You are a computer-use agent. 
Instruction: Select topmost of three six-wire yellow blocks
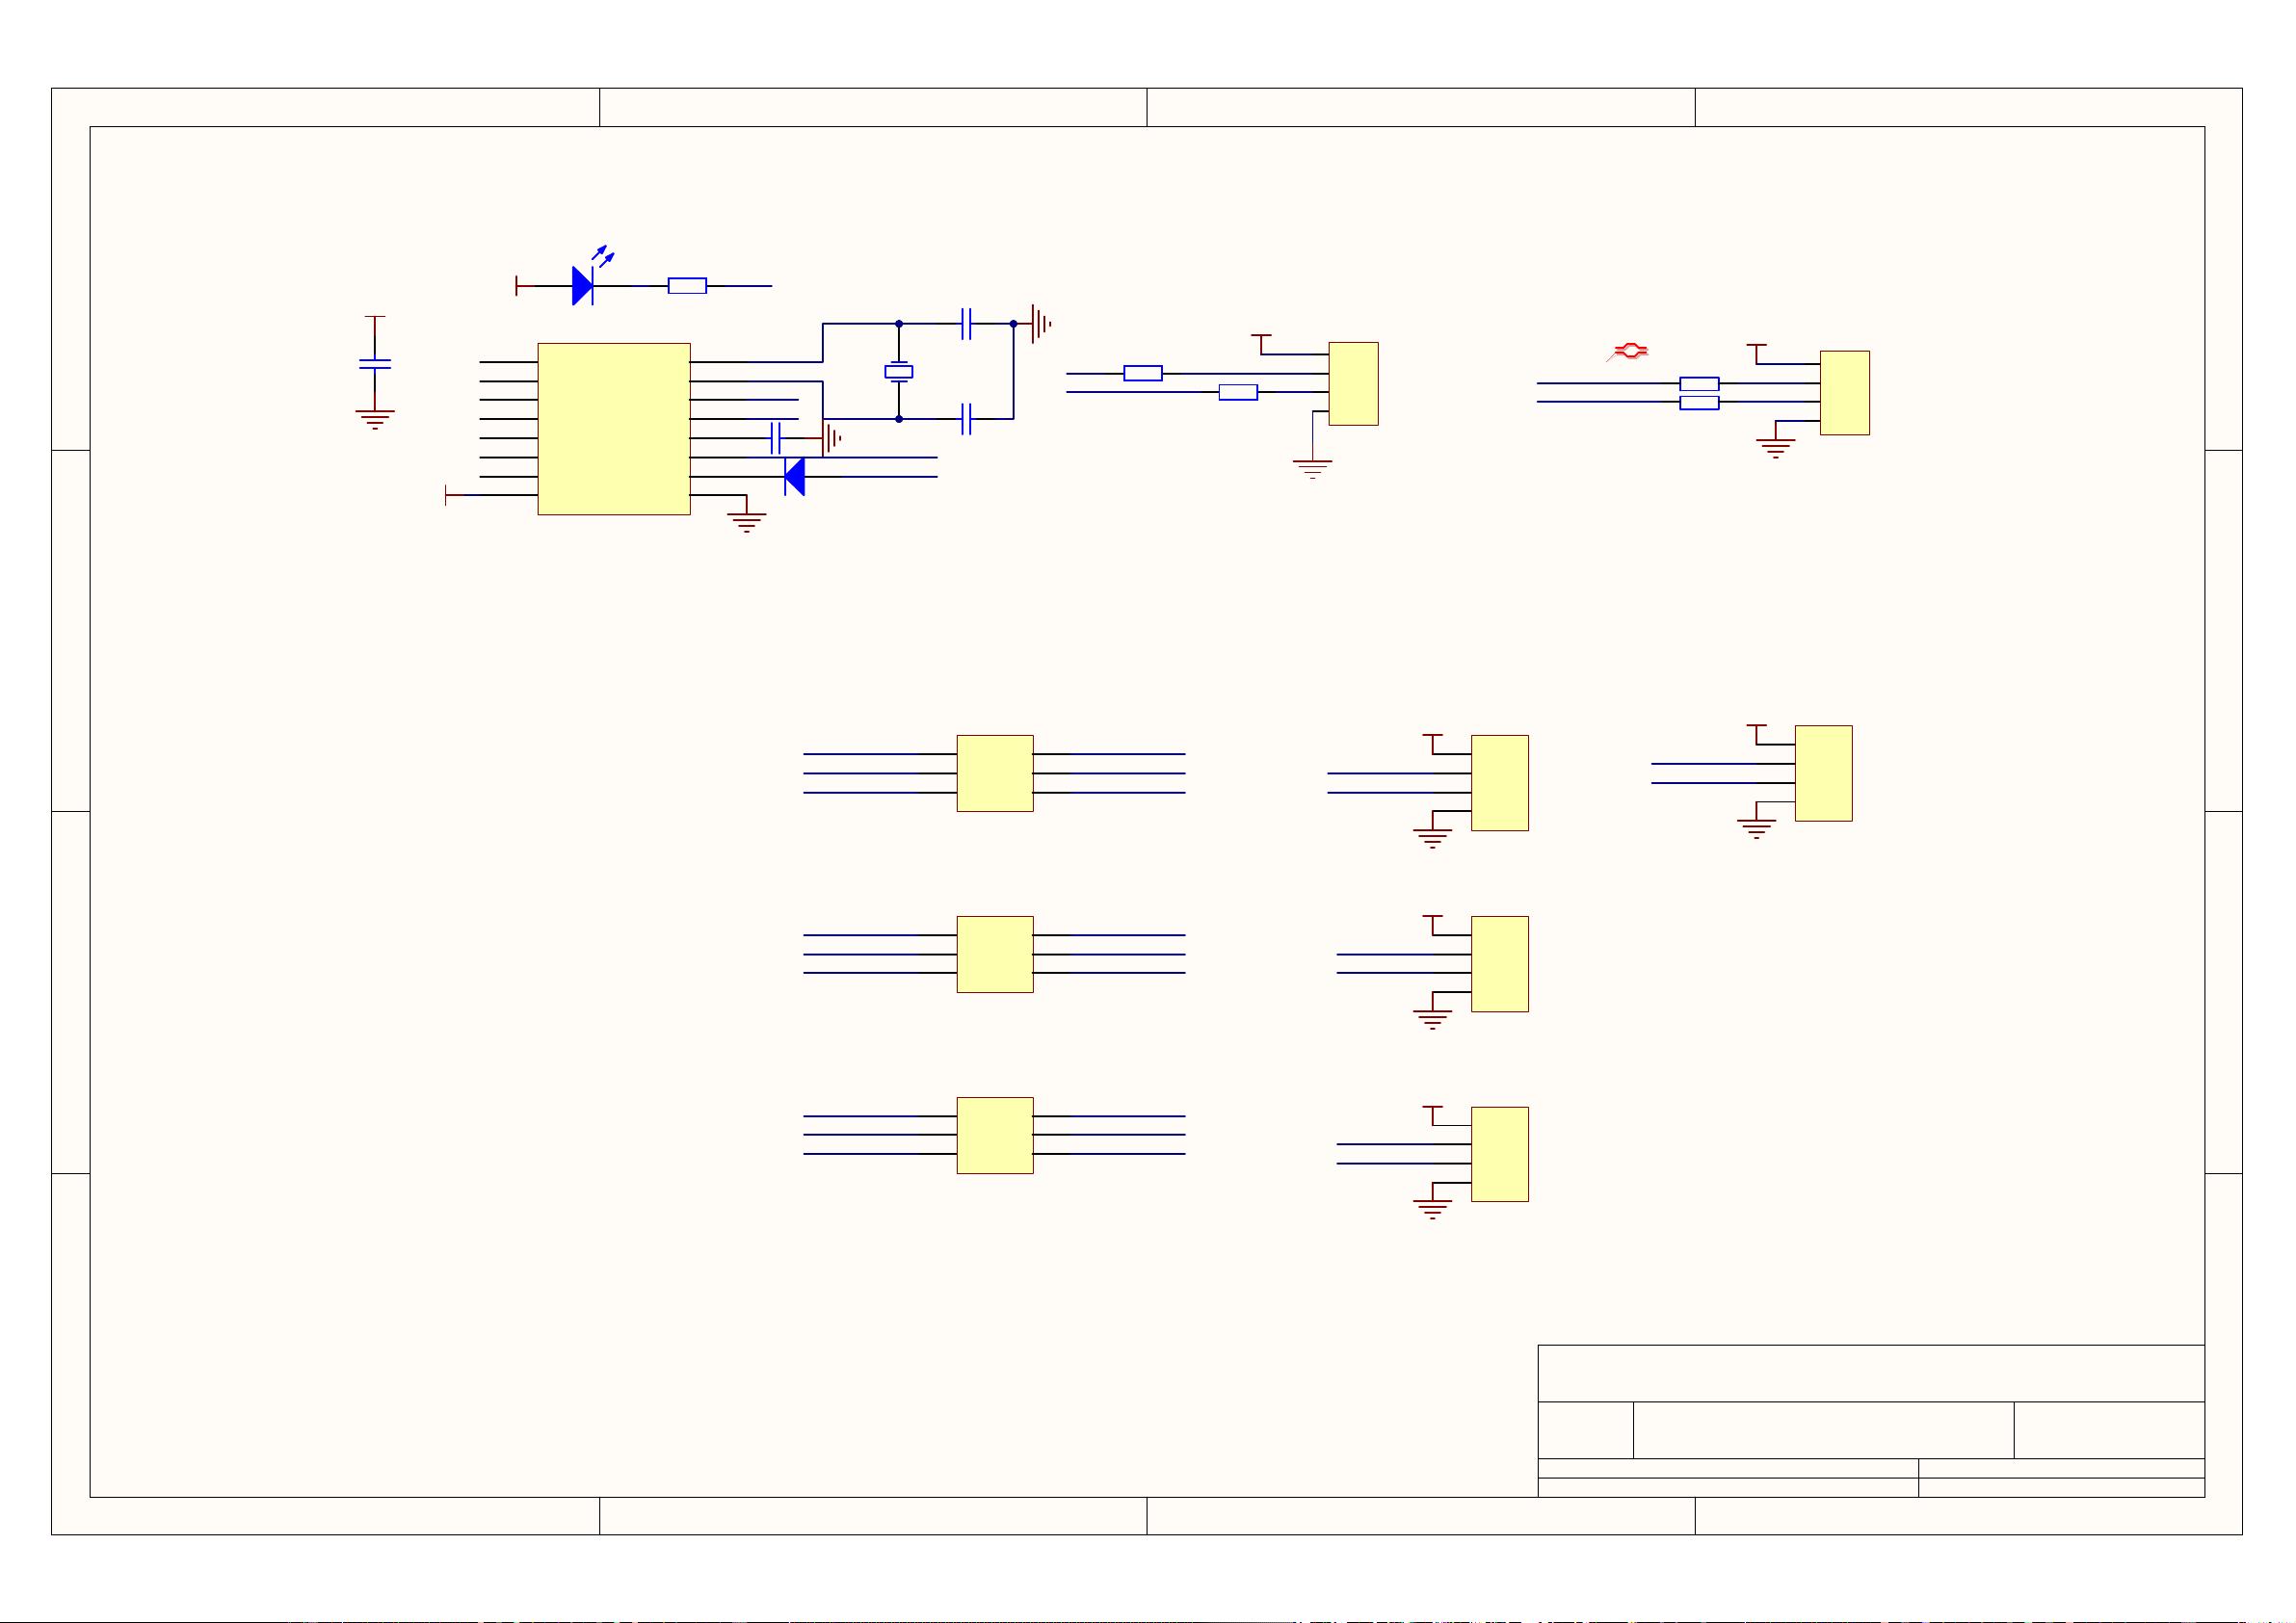point(995,773)
